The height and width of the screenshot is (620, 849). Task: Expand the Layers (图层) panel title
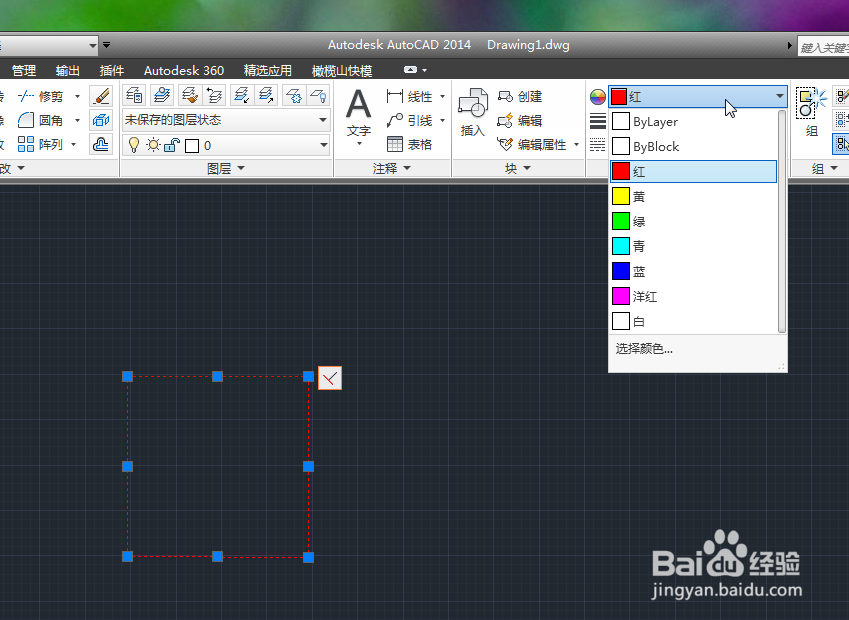[226, 168]
